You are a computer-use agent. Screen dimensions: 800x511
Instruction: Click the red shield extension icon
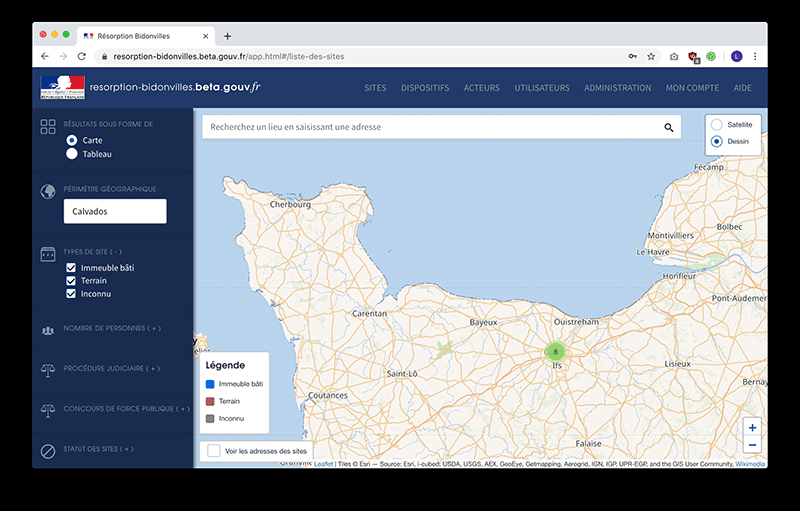(693, 57)
